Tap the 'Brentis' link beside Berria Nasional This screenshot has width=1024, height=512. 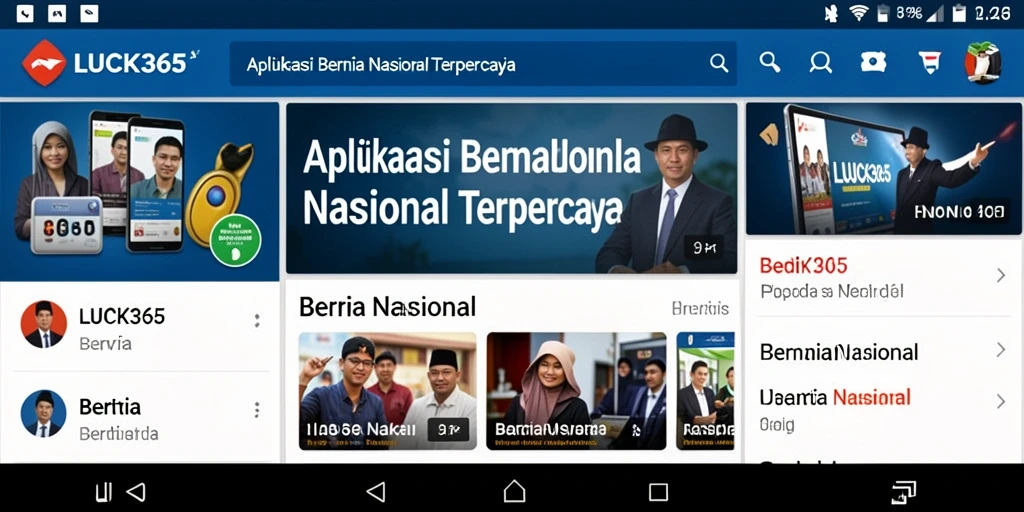700,308
